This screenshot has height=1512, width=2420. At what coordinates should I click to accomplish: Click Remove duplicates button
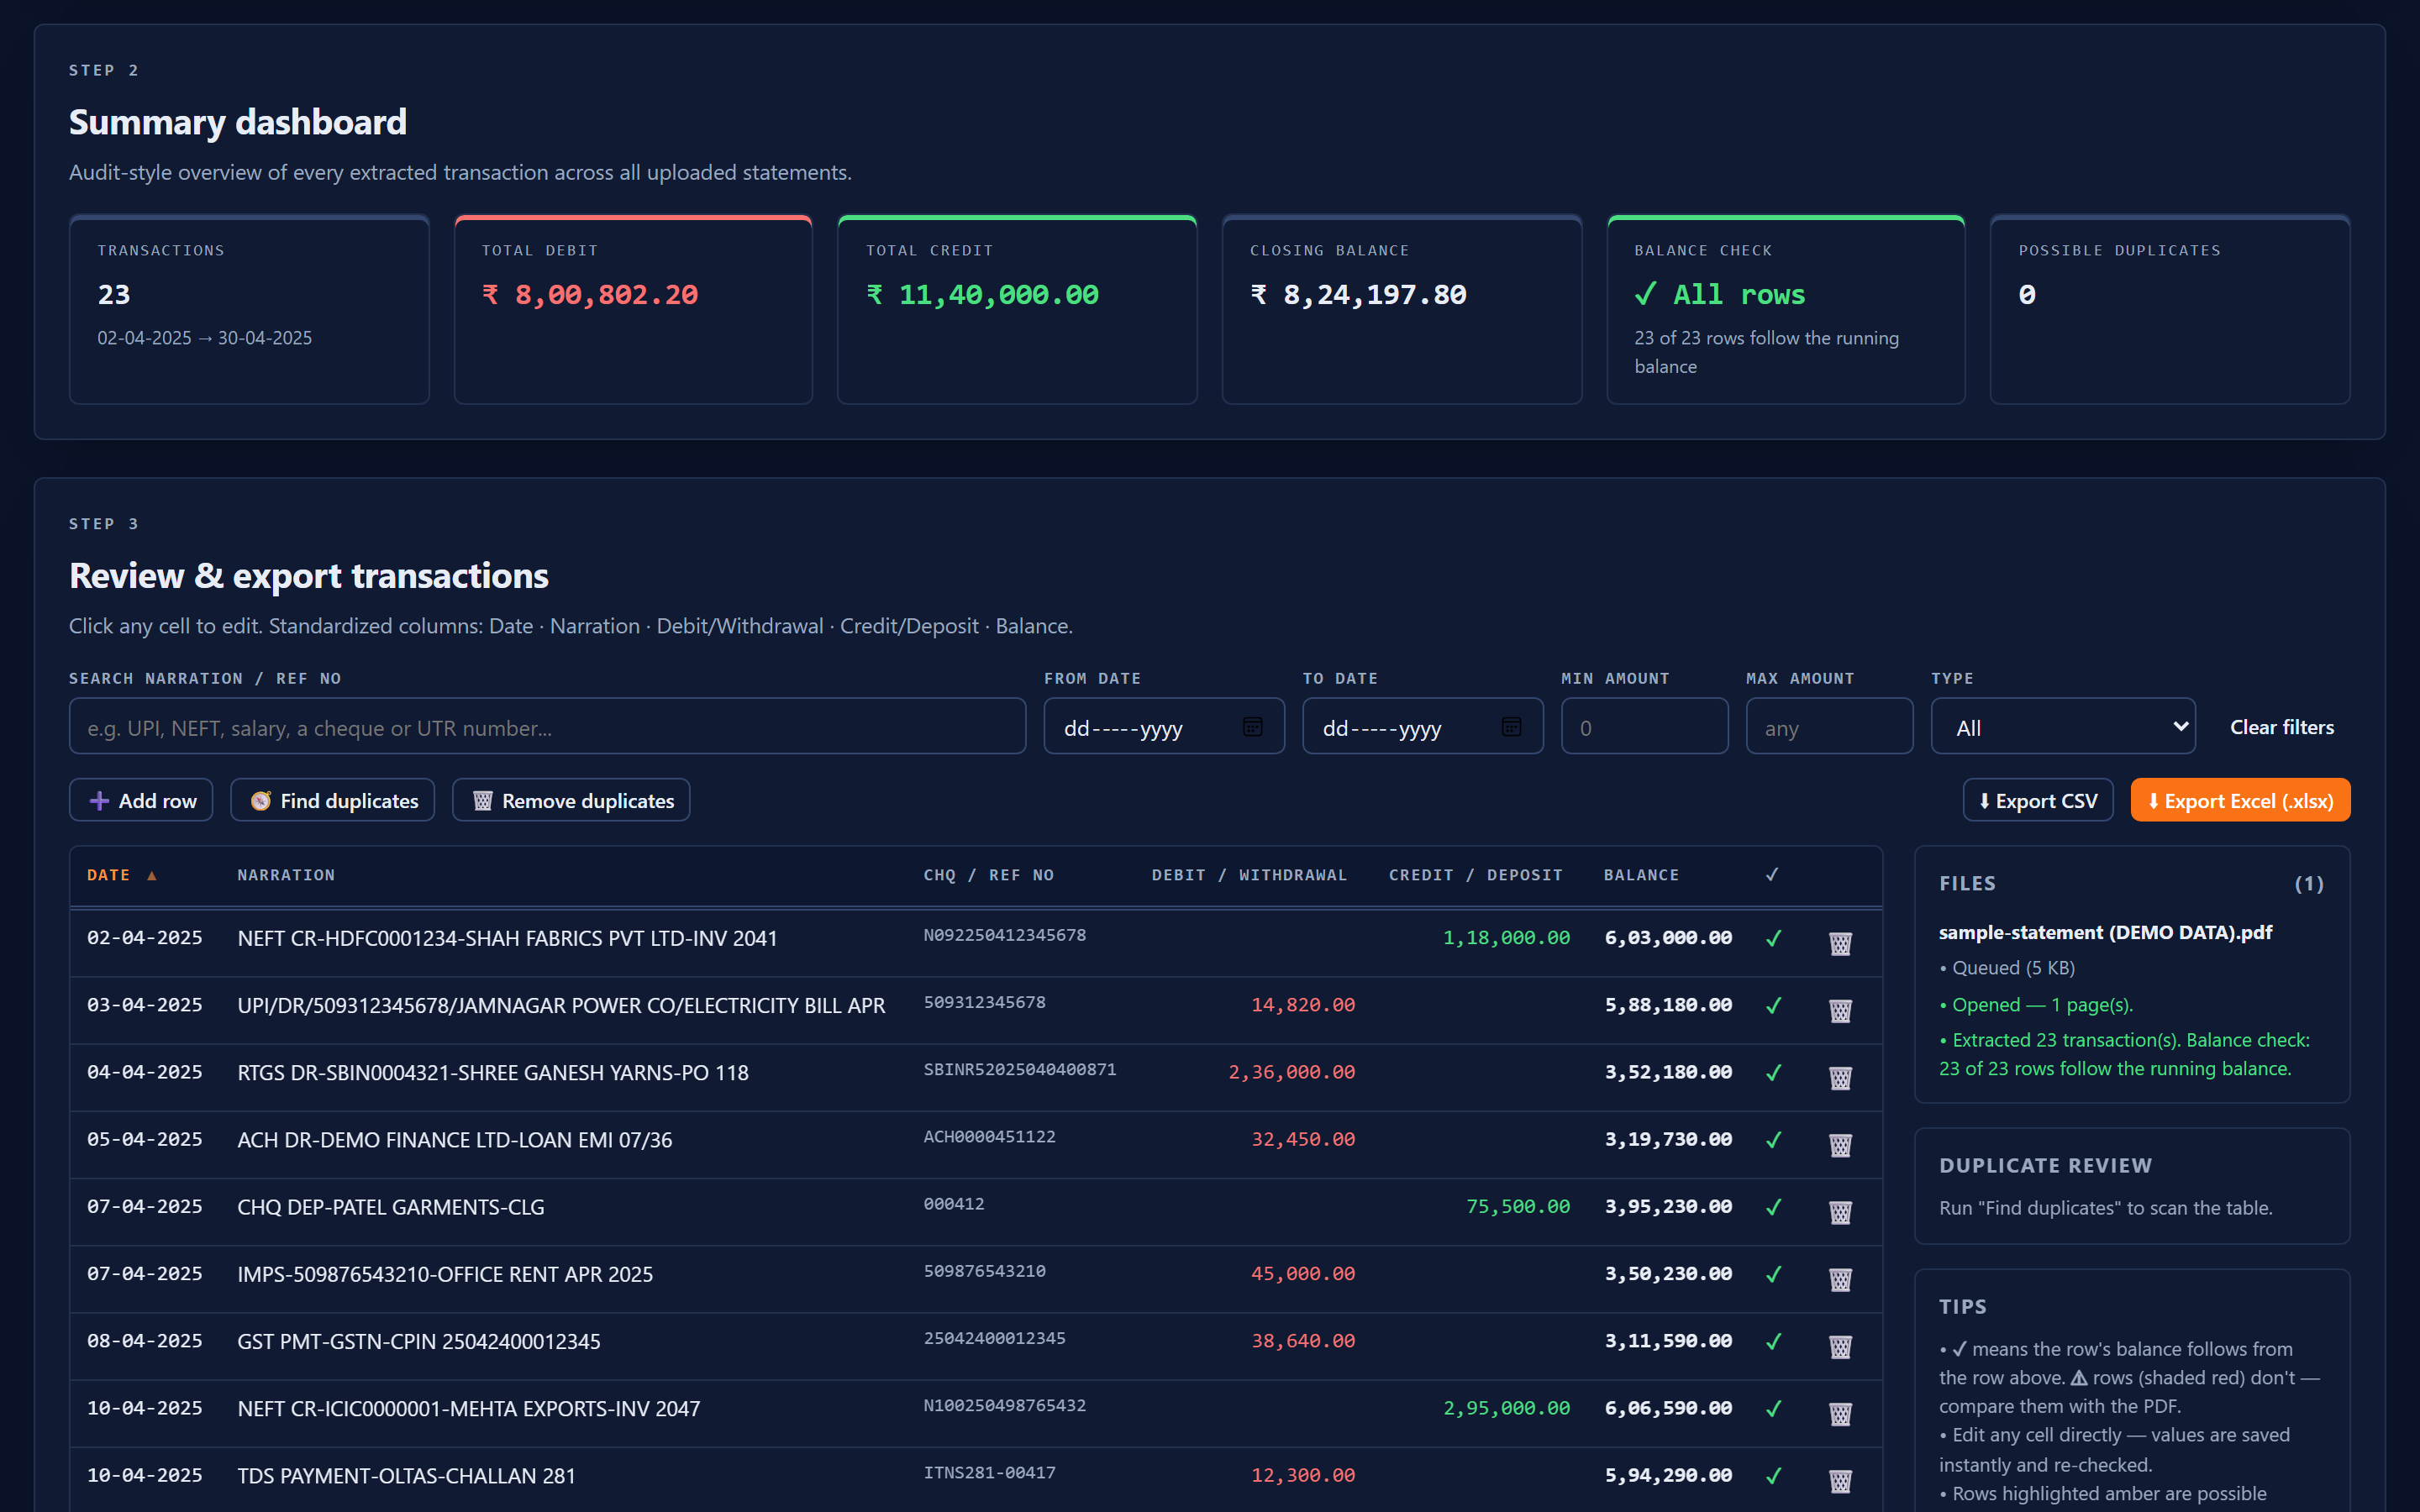click(x=571, y=800)
